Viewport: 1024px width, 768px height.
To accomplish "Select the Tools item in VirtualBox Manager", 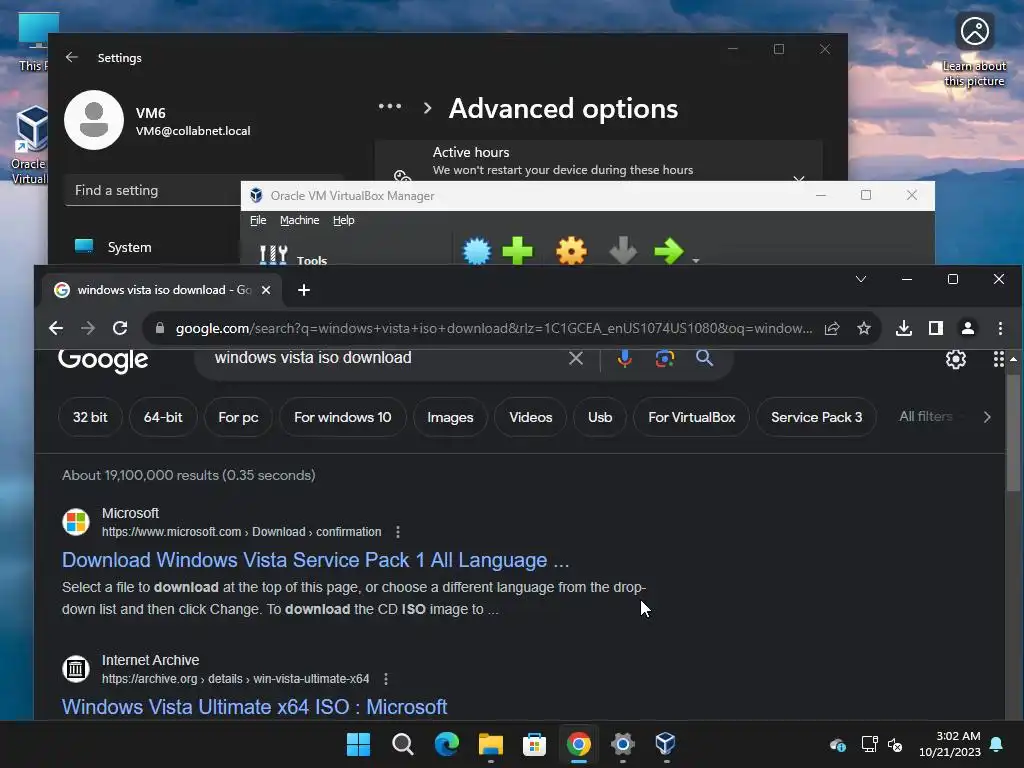I will tap(293, 256).
